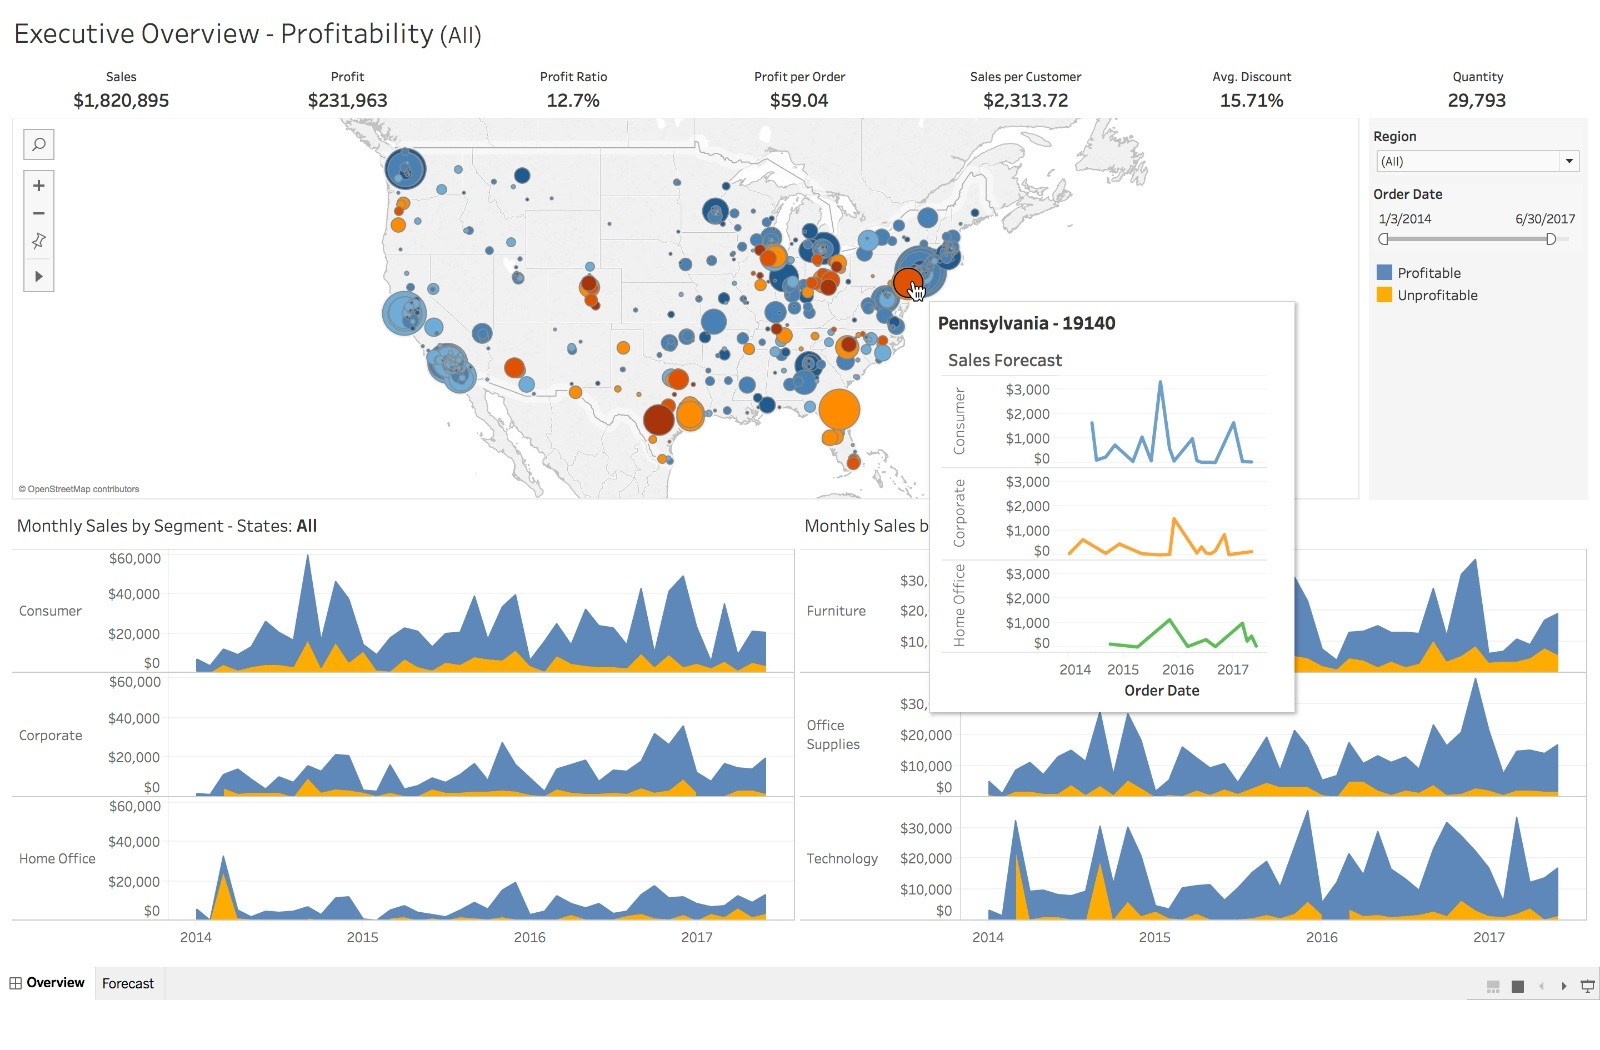Enter presentation mode via the bottom-right icon
1600x1050 pixels.
point(1588,985)
